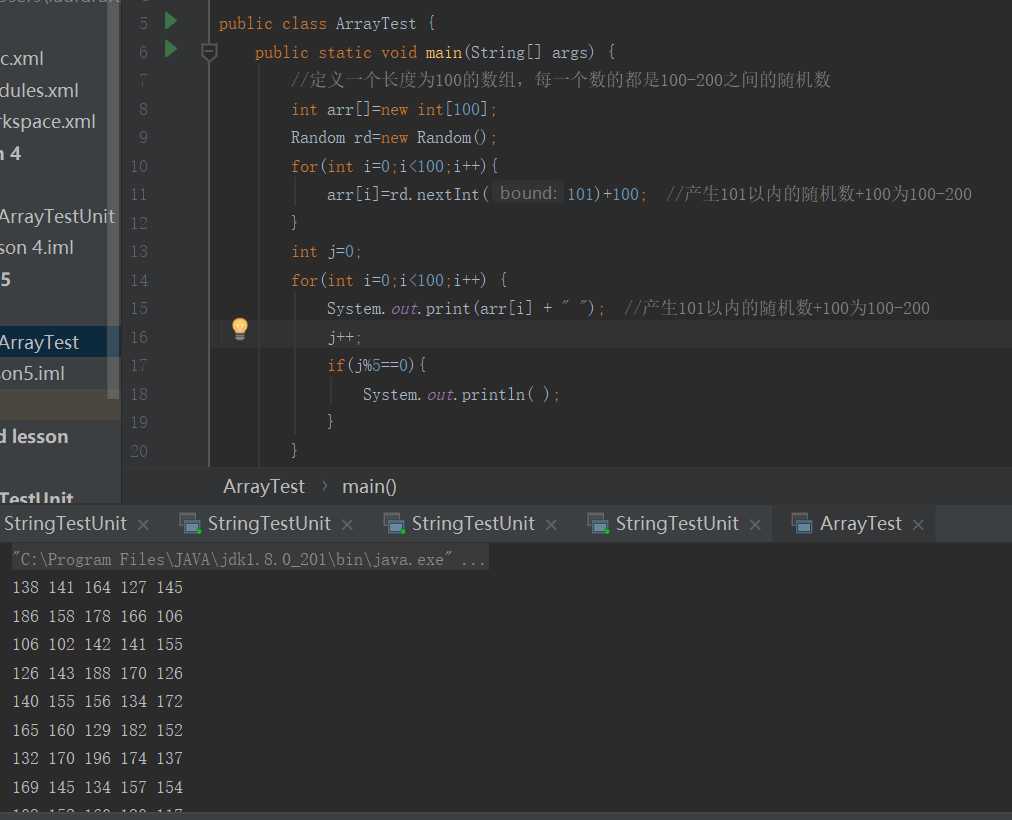Image resolution: width=1012 pixels, height=820 pixels.
Task: Close the third StringTestUnit run tab
Action: pyautogui.click(x=551, y=525)
